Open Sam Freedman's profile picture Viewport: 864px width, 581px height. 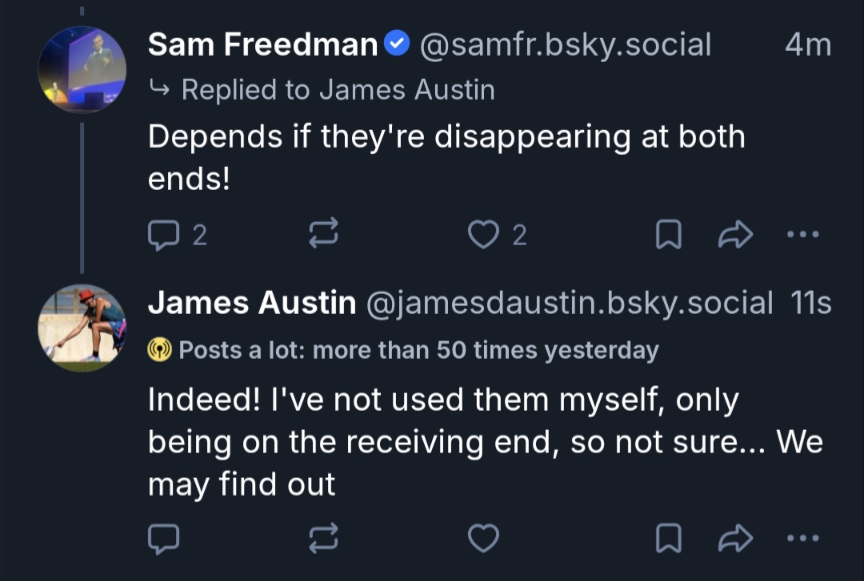pyautogui.click(x=82, y=70)
